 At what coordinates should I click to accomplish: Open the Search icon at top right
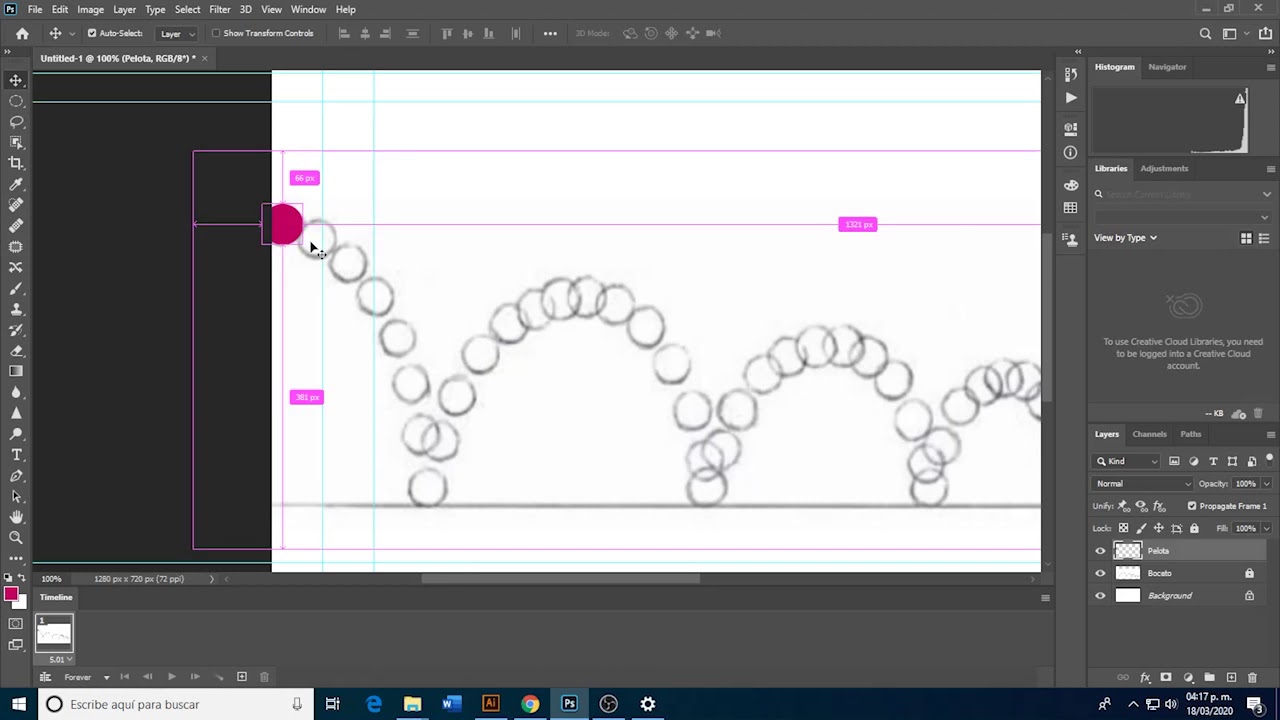click(x=1205, y=33)
